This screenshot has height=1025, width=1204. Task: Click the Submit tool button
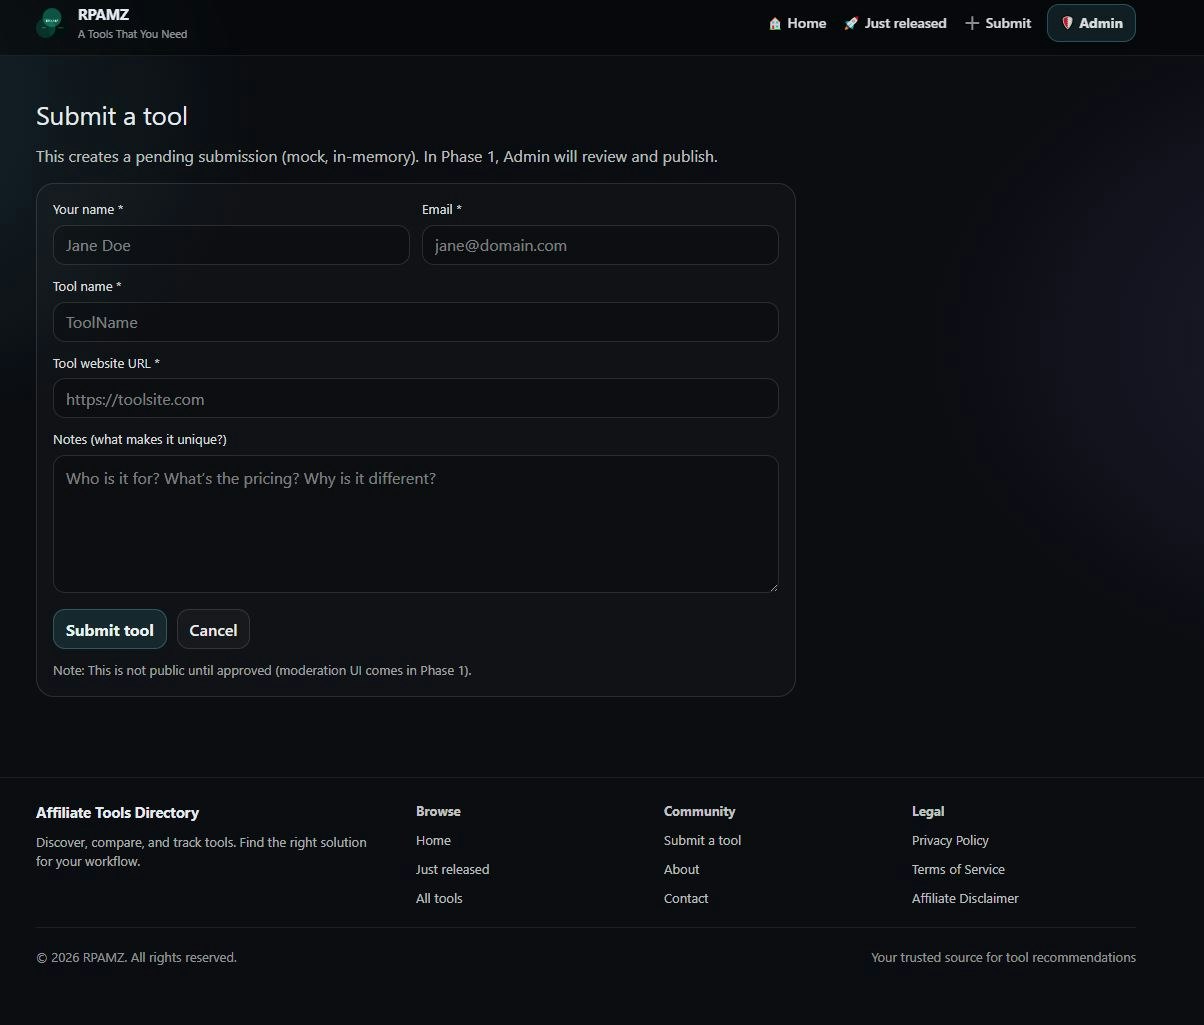pos(110,630)
